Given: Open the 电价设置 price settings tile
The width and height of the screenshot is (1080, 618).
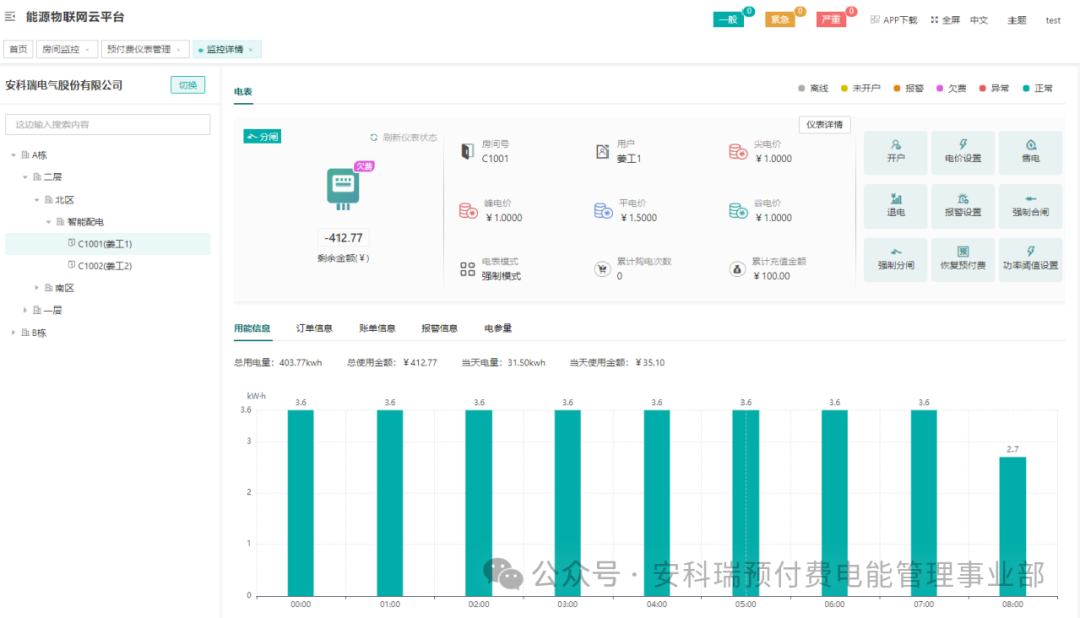Looking at the screenshot, I should (963, 152).
